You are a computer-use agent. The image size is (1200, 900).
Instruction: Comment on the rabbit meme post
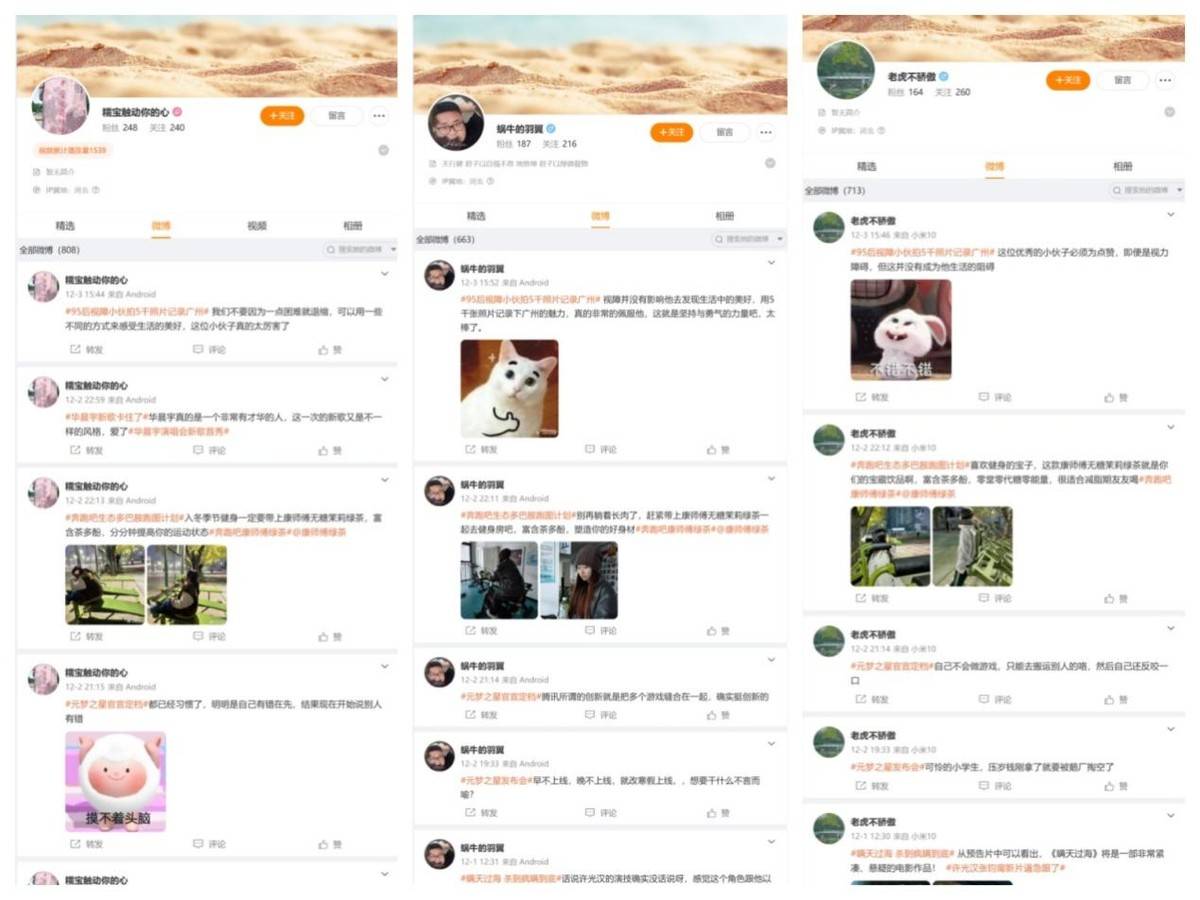(995, 397)
